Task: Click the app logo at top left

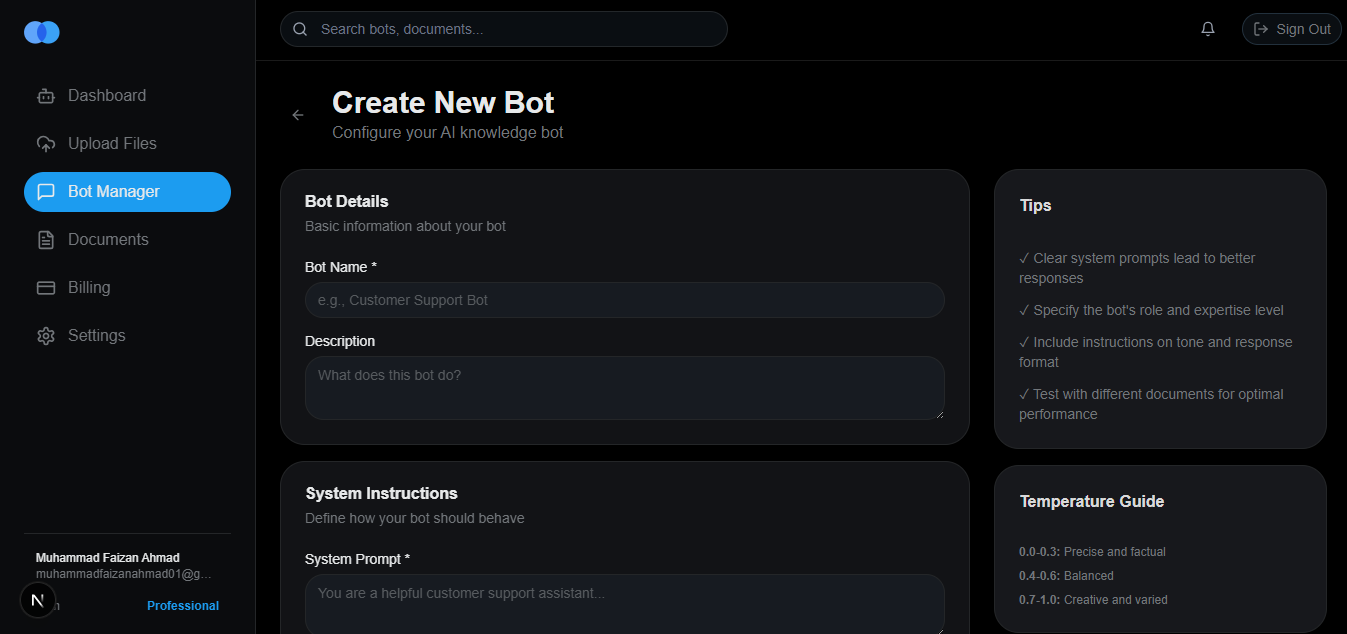Action: click(41, 32)
